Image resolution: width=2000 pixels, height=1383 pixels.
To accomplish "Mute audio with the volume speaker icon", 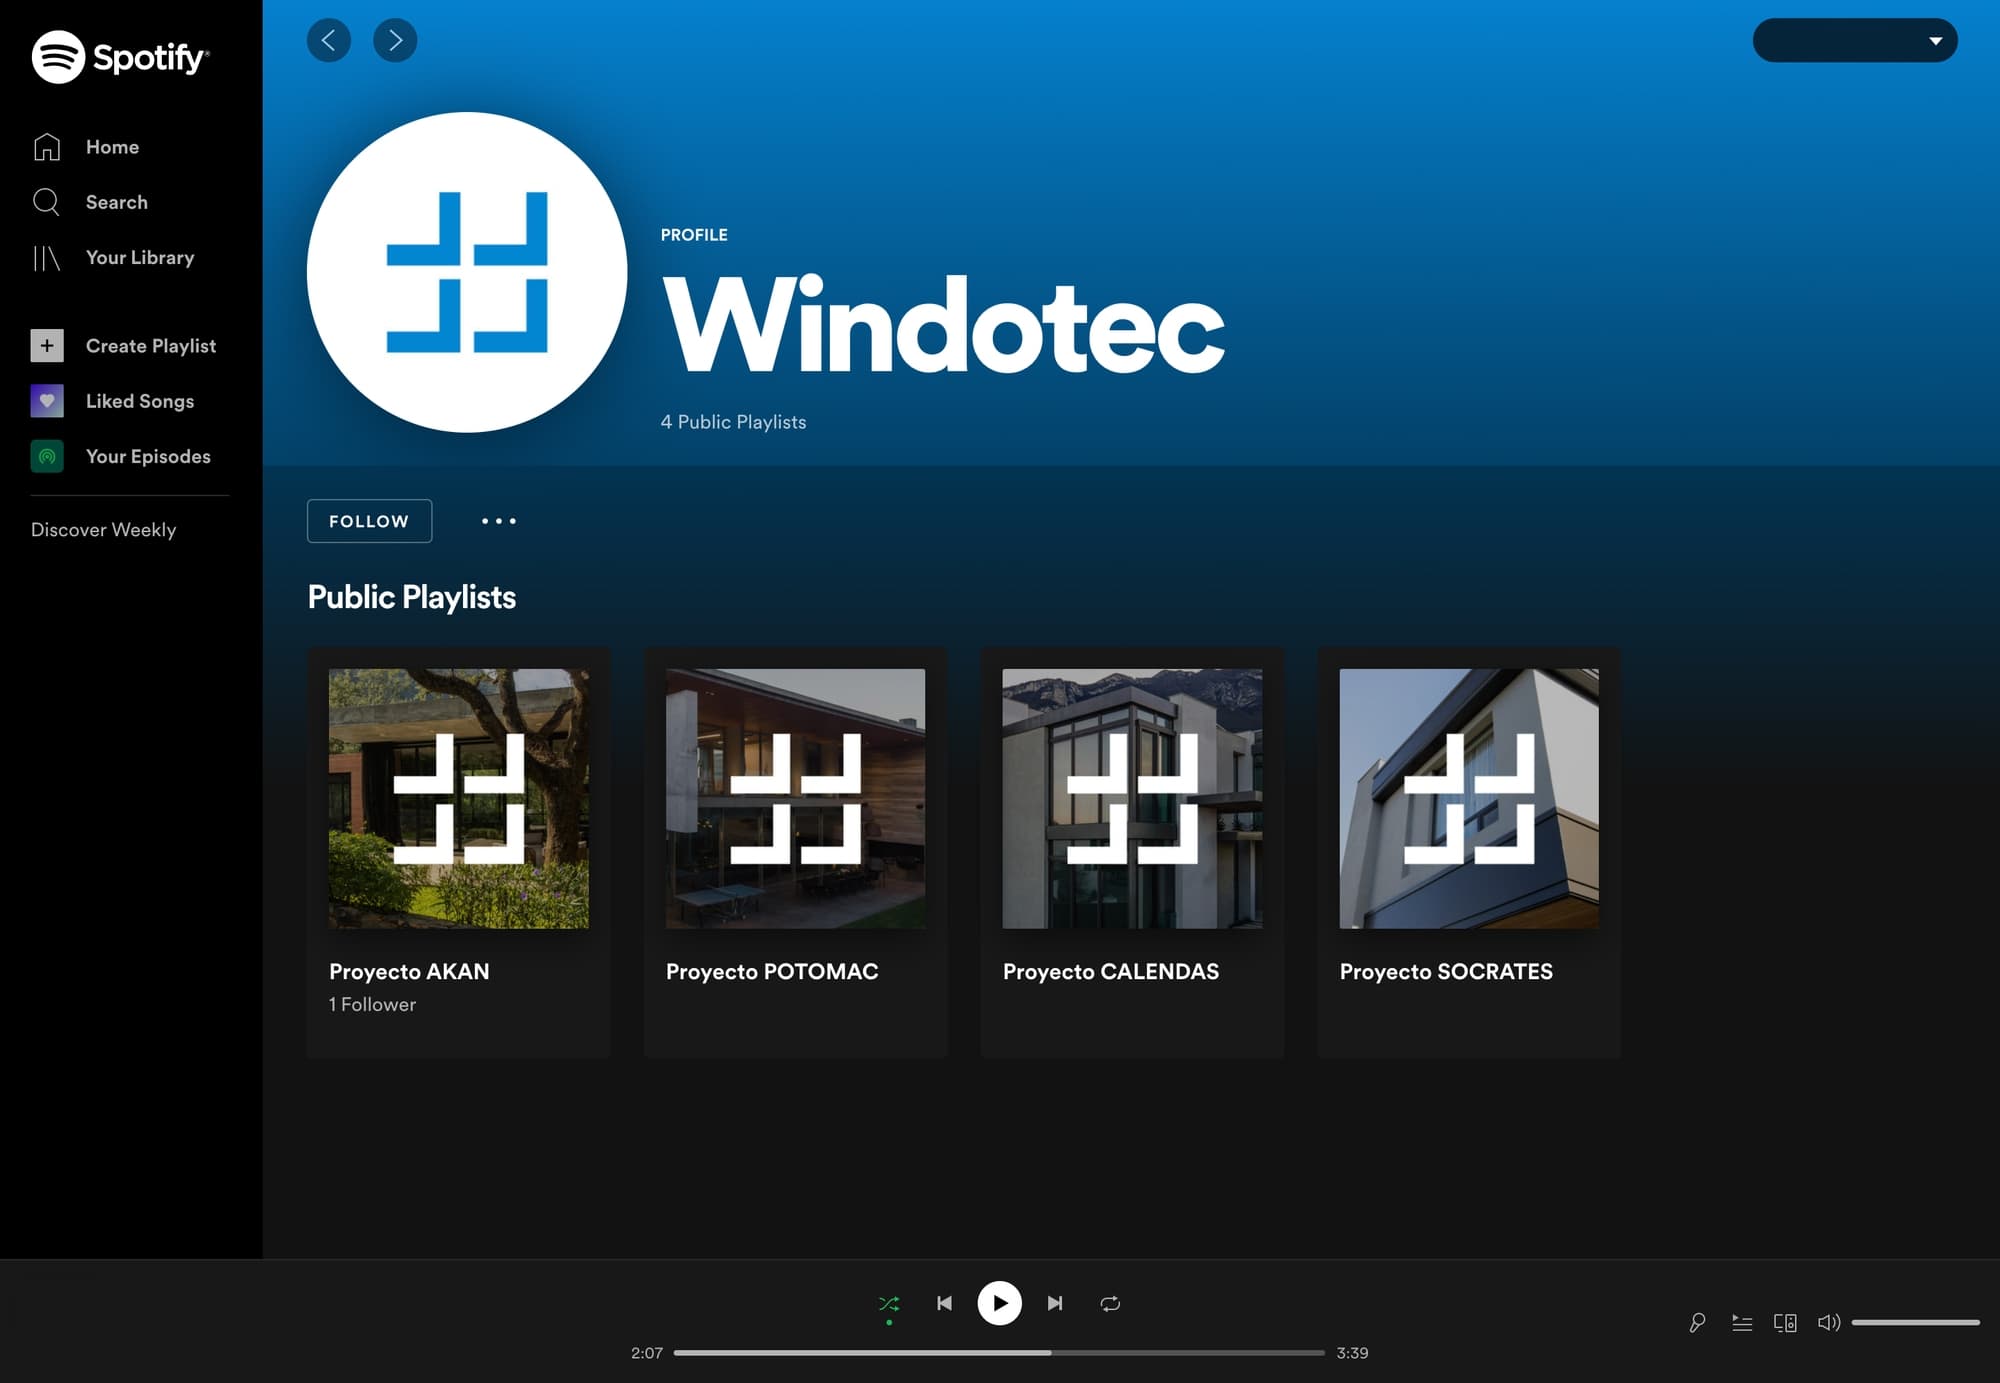I will click(1831, 1322).
